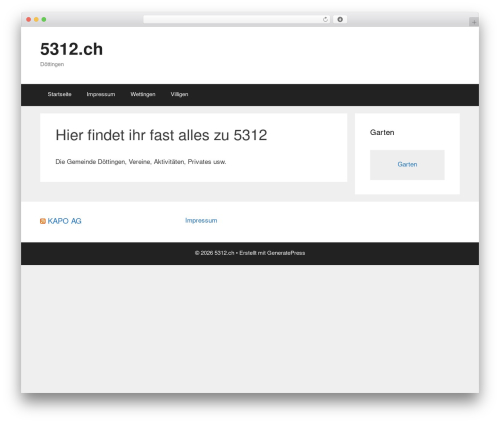Open the Impressum navigation menu item

click(x=101, y=94)
